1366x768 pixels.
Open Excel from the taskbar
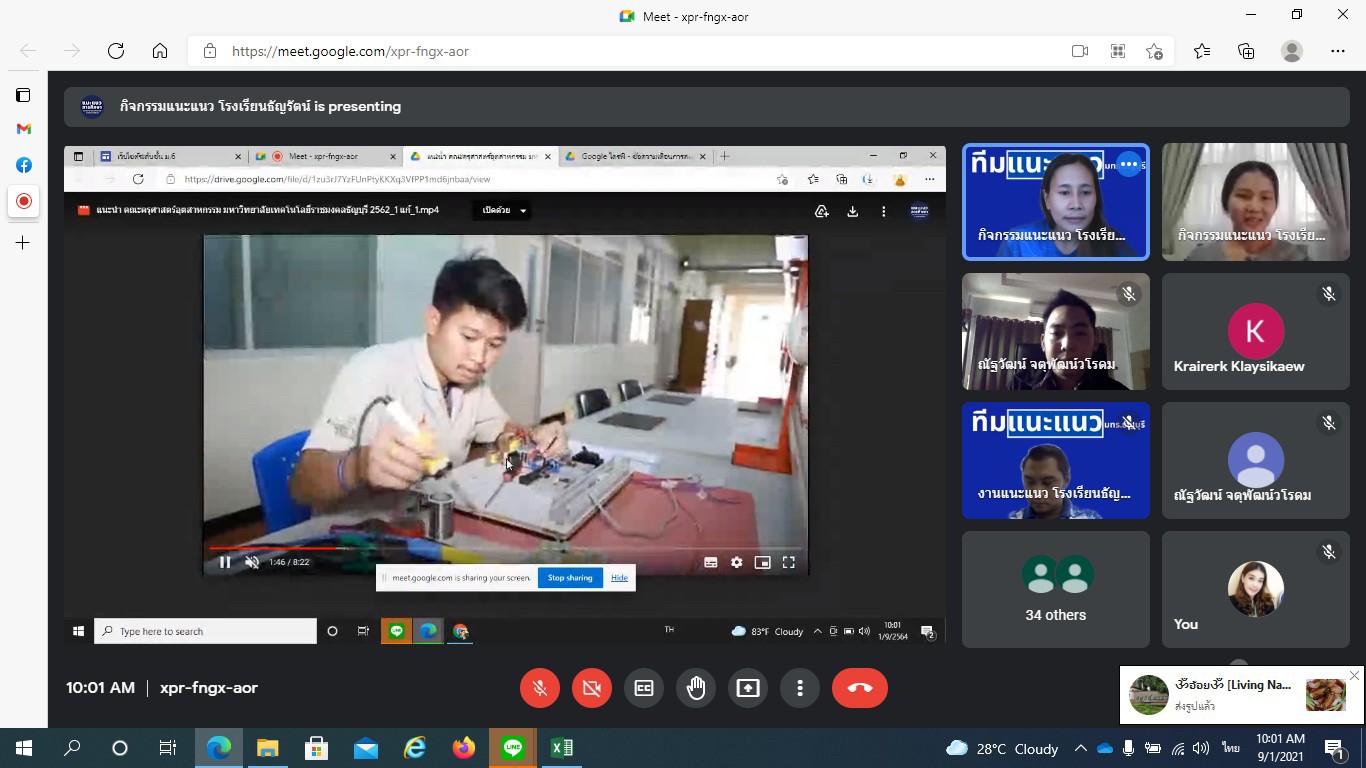pos(562,748)
